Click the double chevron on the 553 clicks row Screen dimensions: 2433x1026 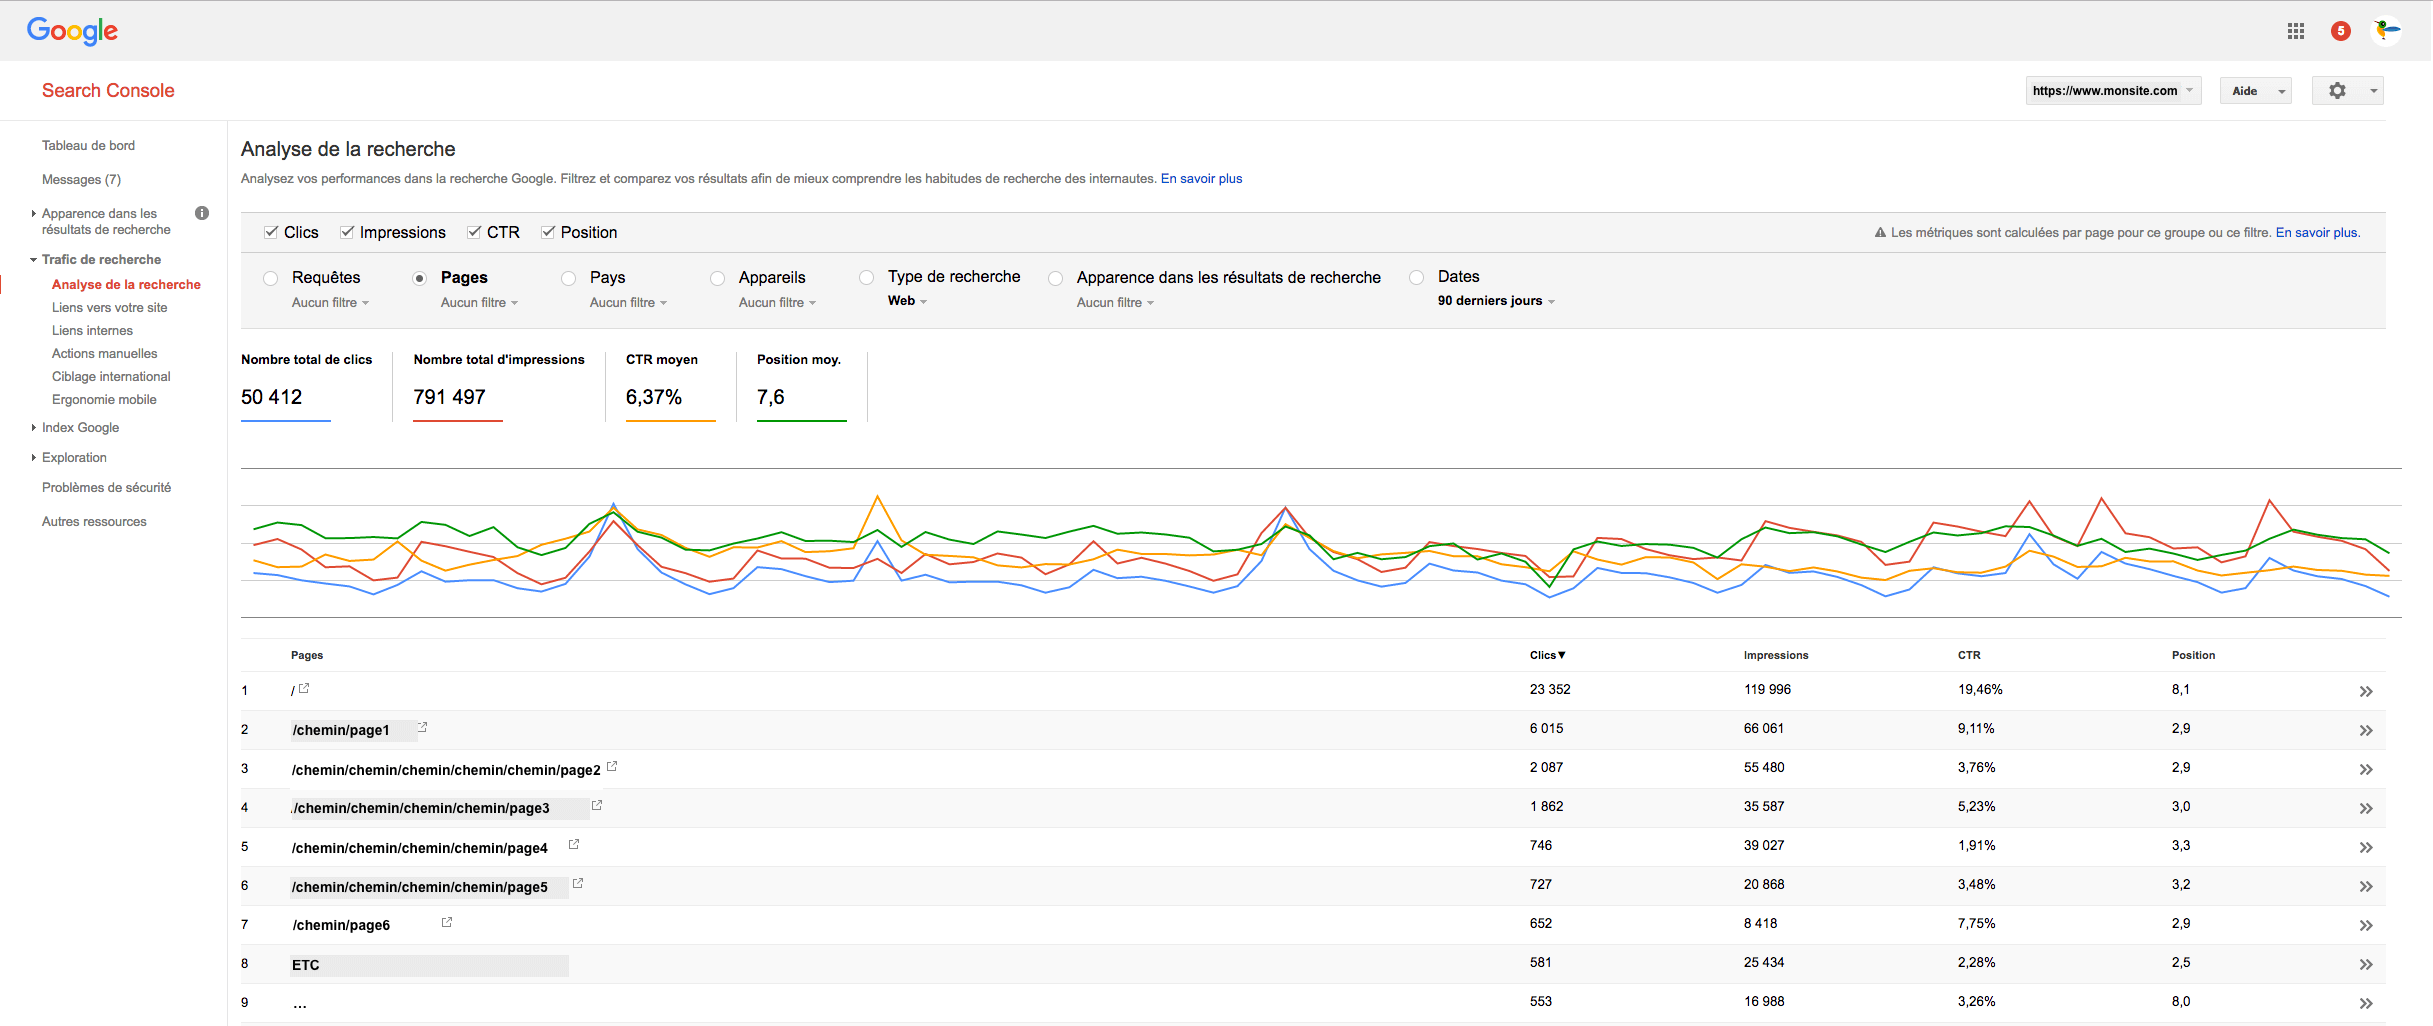2366,1003
